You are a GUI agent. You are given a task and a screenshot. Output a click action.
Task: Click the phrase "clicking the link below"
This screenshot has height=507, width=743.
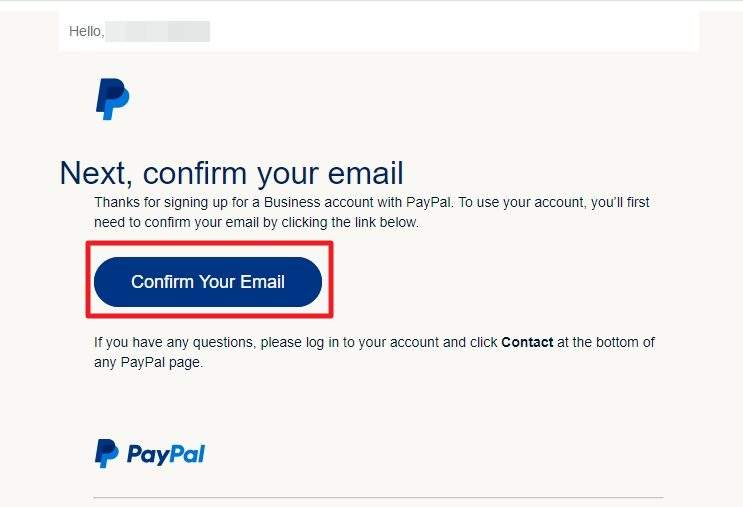[350, 222]
